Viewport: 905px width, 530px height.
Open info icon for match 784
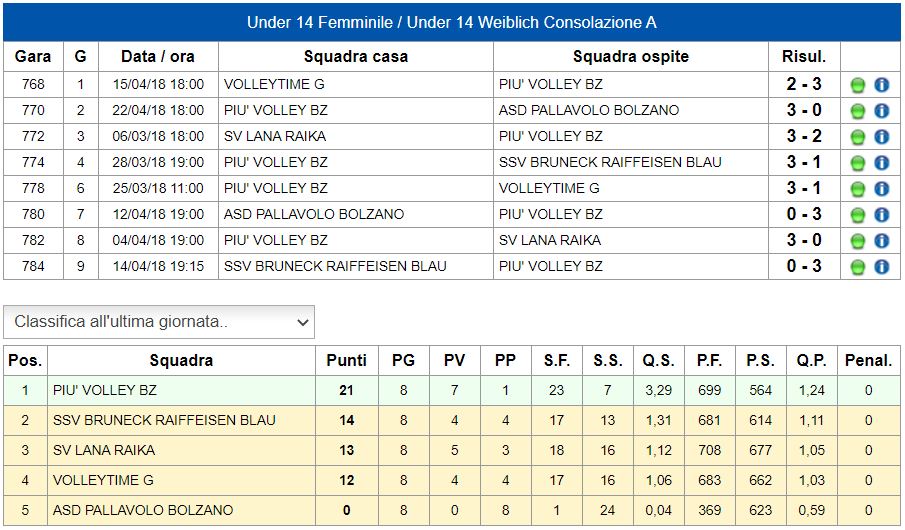pyautogui.click(x=881, y=267)
